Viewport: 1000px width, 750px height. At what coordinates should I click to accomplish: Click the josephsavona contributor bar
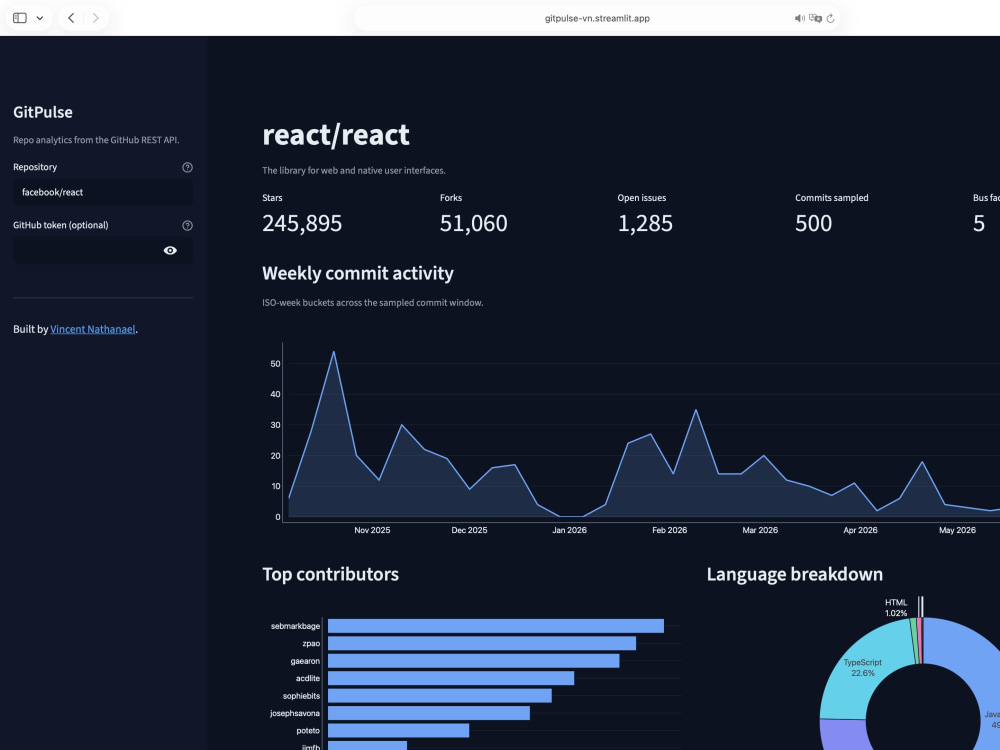(x=429, y=713)
